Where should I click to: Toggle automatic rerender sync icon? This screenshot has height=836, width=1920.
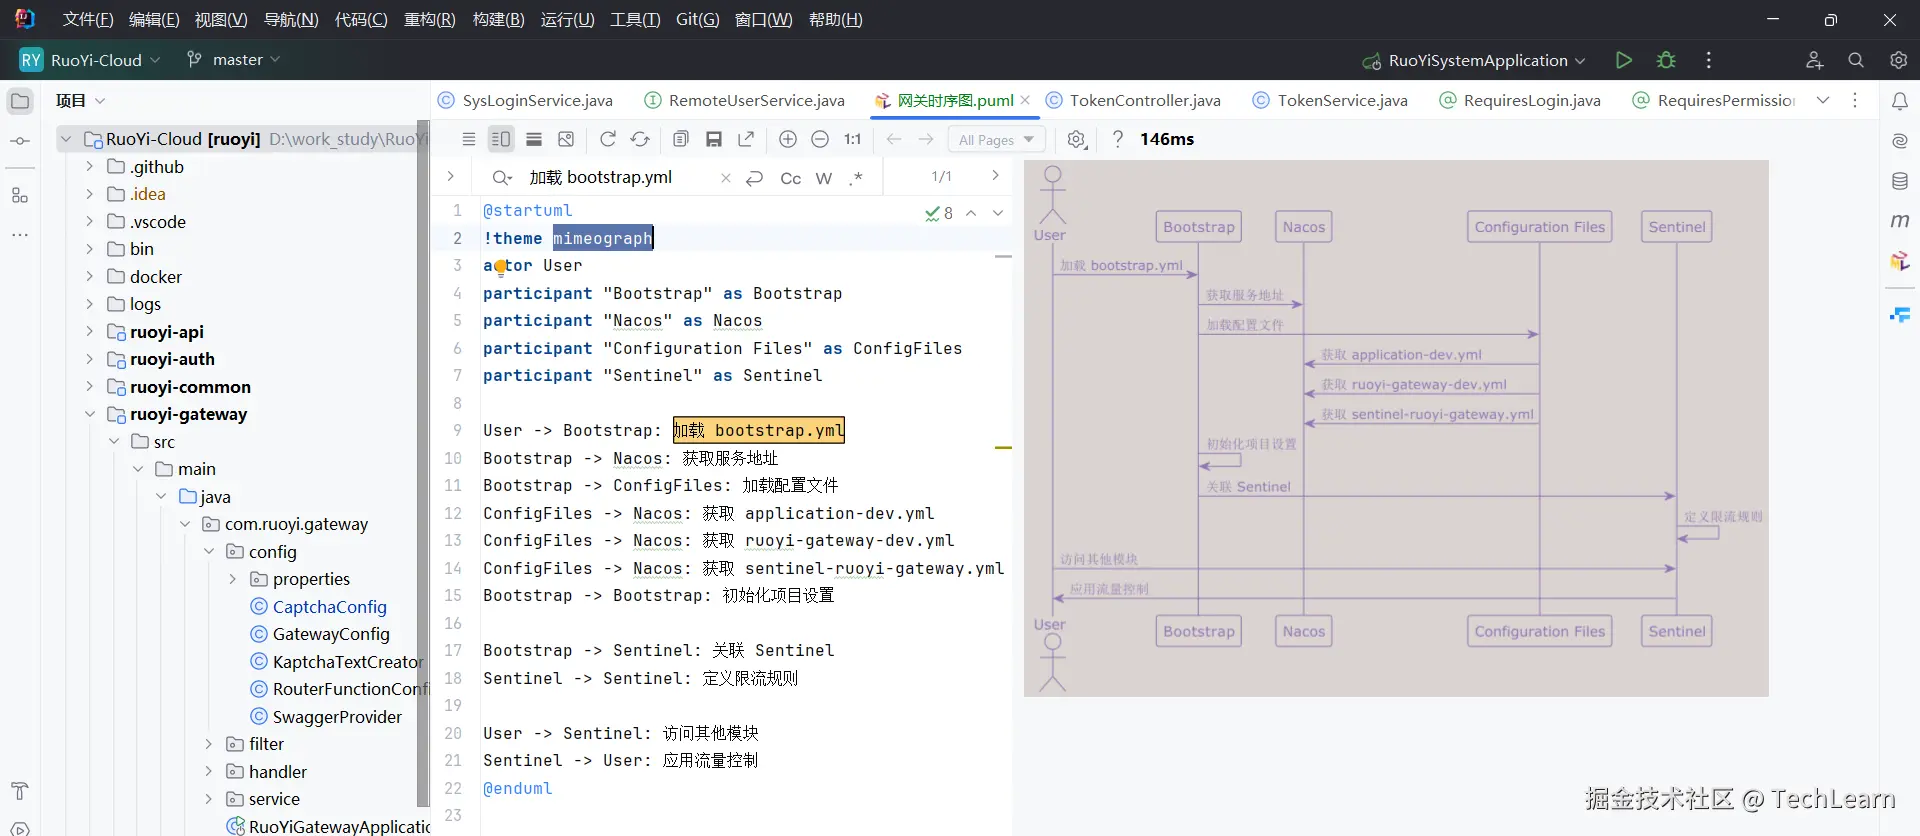[x=640, y=139]
